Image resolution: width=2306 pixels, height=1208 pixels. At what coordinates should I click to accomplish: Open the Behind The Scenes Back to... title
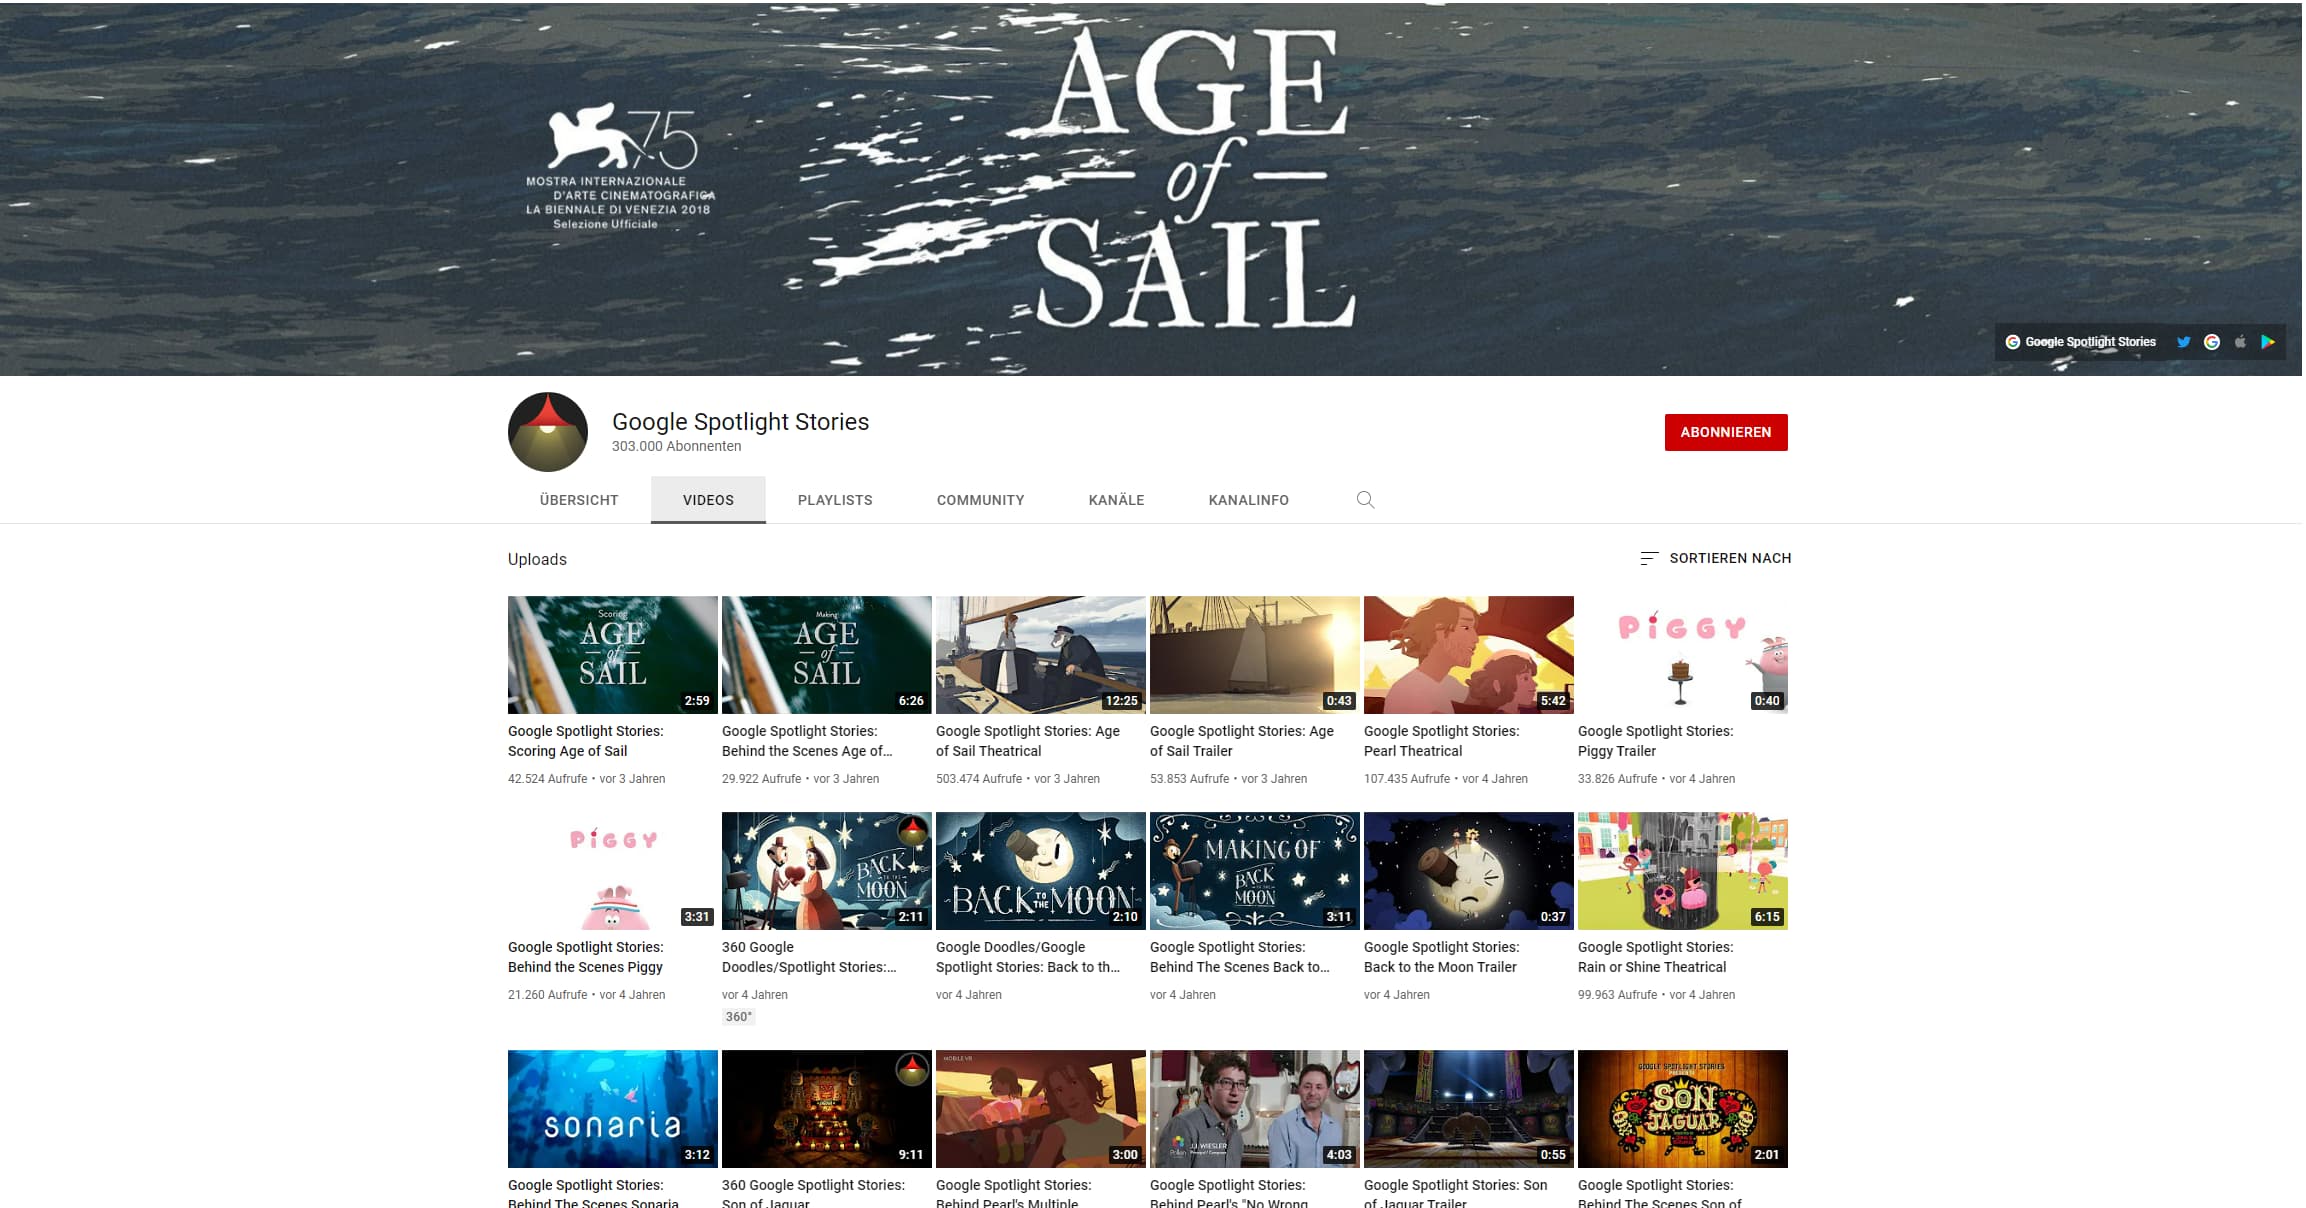point(1240,957)
